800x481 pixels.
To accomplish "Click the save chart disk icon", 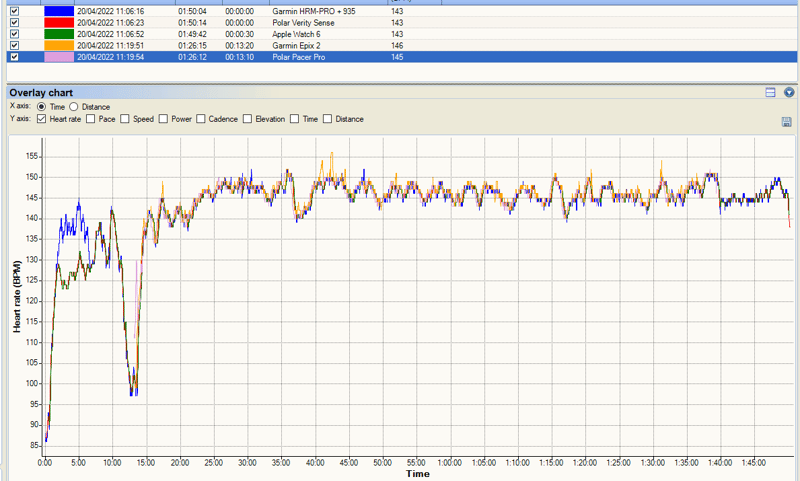I will click(787, 122).
